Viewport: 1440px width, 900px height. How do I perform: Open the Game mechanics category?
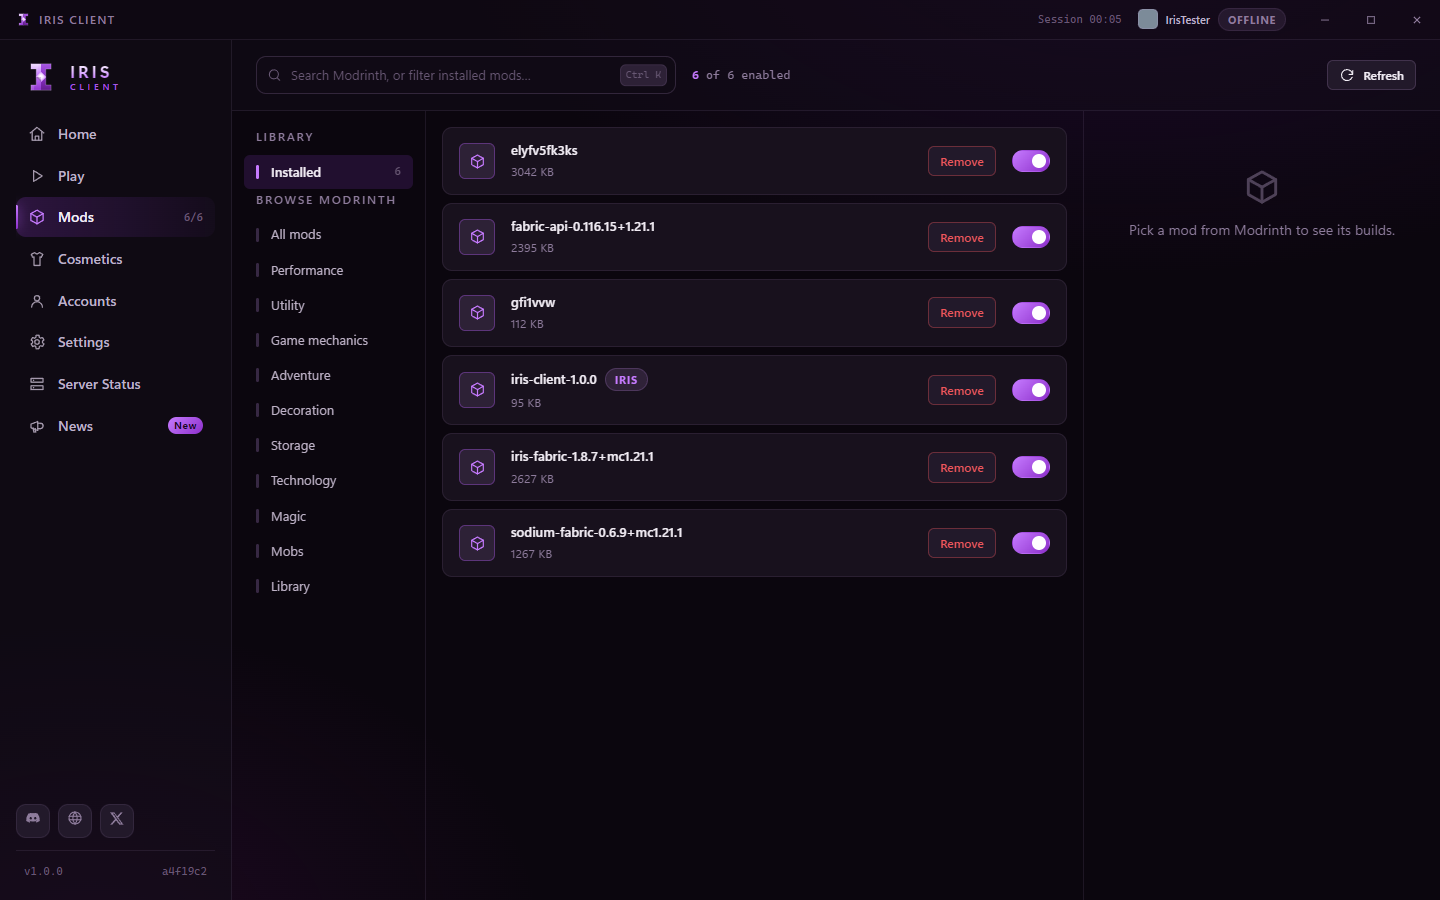point(328,340)
